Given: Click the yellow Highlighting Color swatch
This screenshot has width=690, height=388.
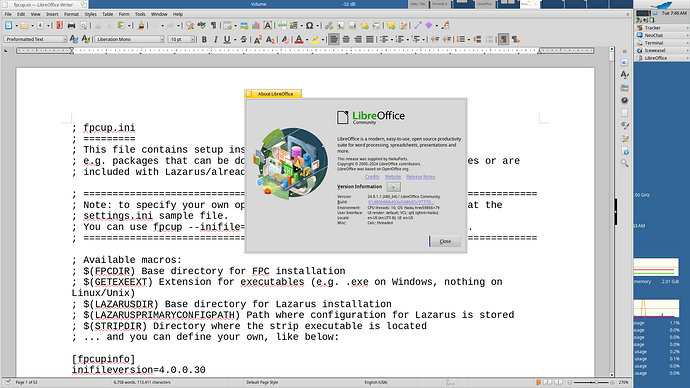Looking at the screenshot, I should (315, 39).
